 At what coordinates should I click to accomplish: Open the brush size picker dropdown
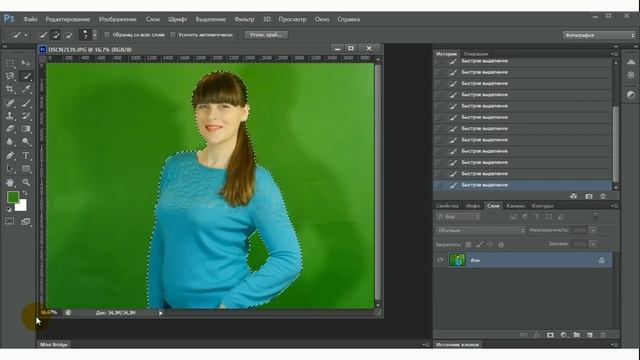(x=94, y=35)
